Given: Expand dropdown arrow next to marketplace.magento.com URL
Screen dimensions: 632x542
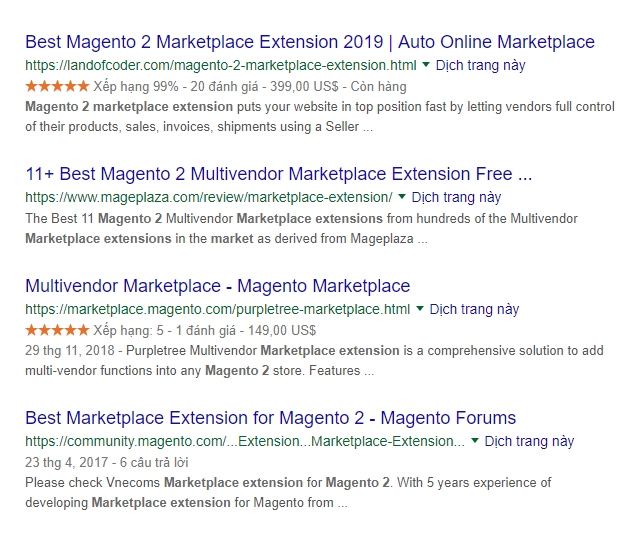Looking at the screenshot, I should point(420,309).
